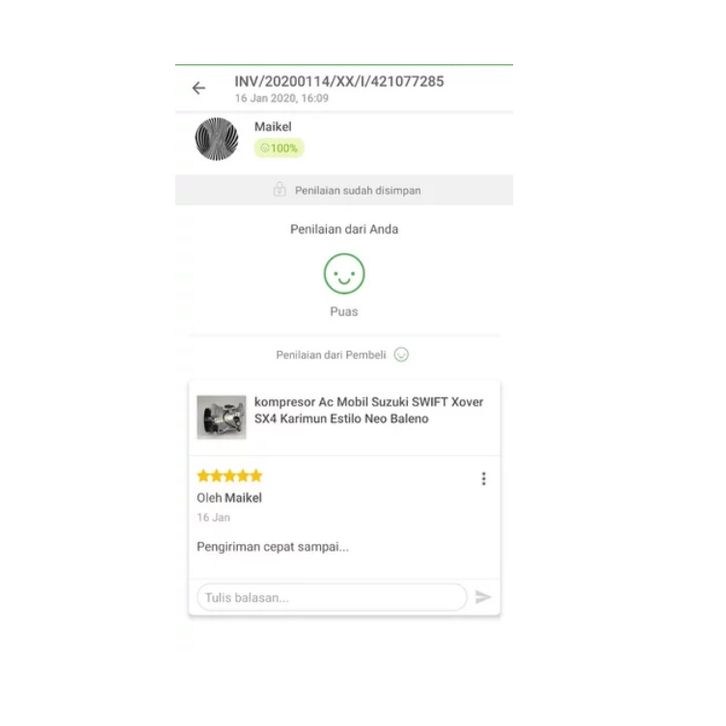Tap the five-star rating row

tap(230, 476)
